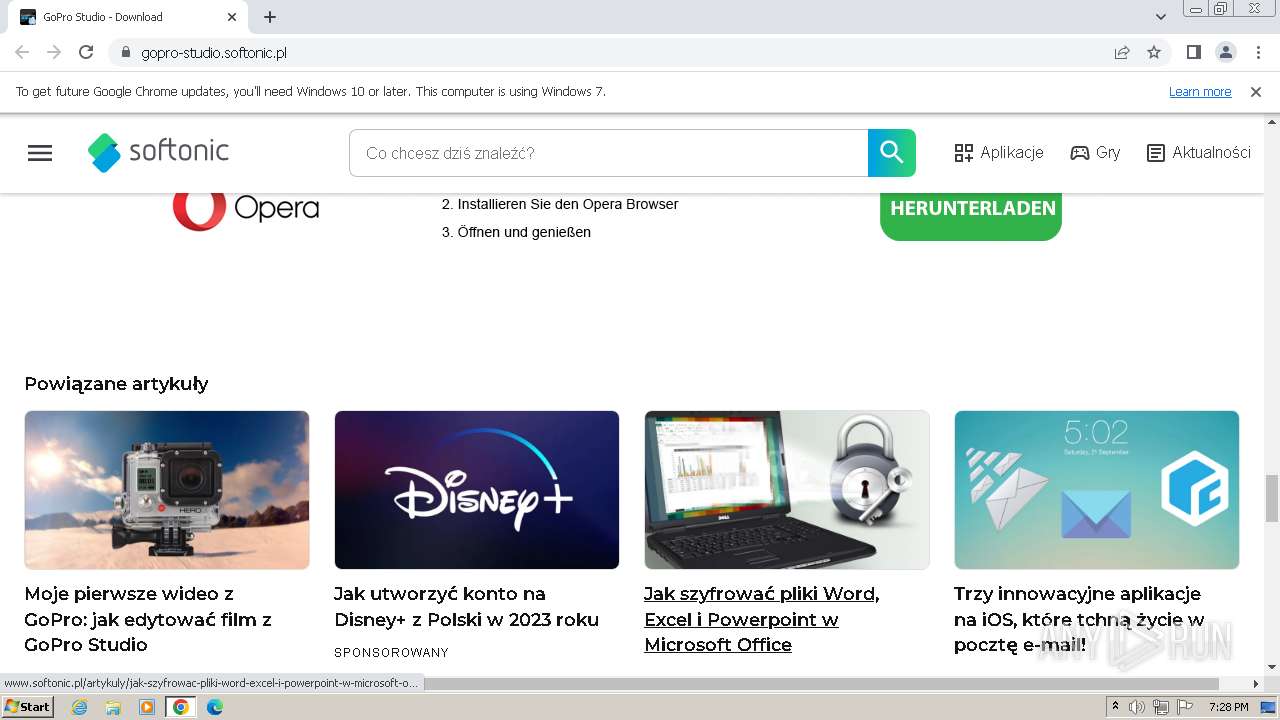This screenshot has height=720, width=1280.
Task: Click the 7:28 PM system clock
Action: 1228,707
